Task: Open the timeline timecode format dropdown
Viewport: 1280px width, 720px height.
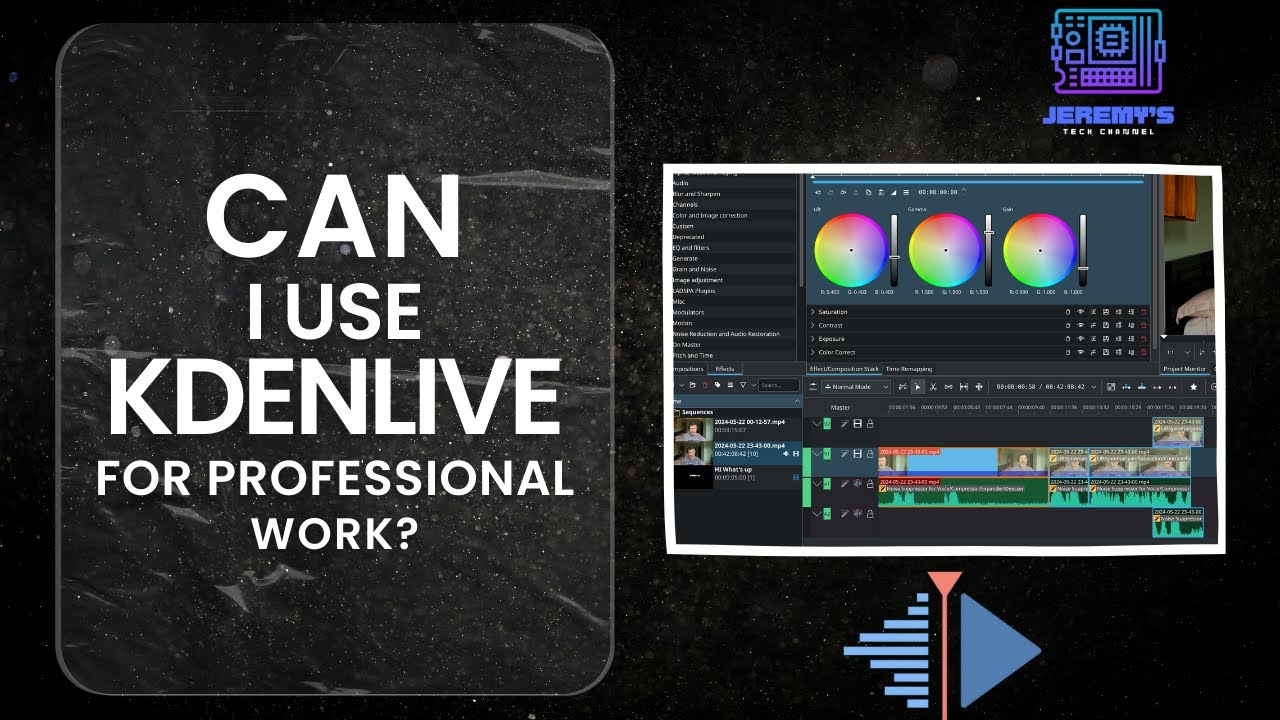Action: (x=1094, y=386)
